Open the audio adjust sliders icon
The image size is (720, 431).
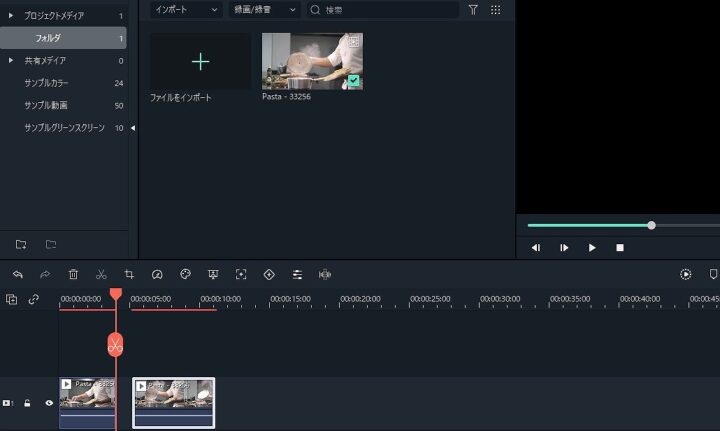pos(297,274)
